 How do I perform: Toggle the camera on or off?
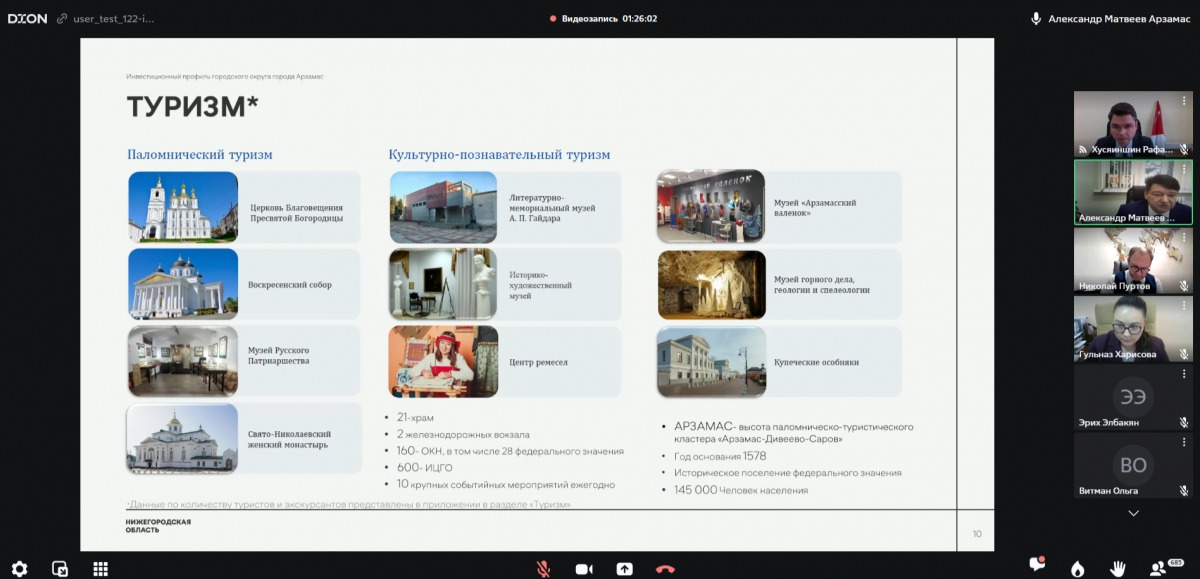click(584, 568)
